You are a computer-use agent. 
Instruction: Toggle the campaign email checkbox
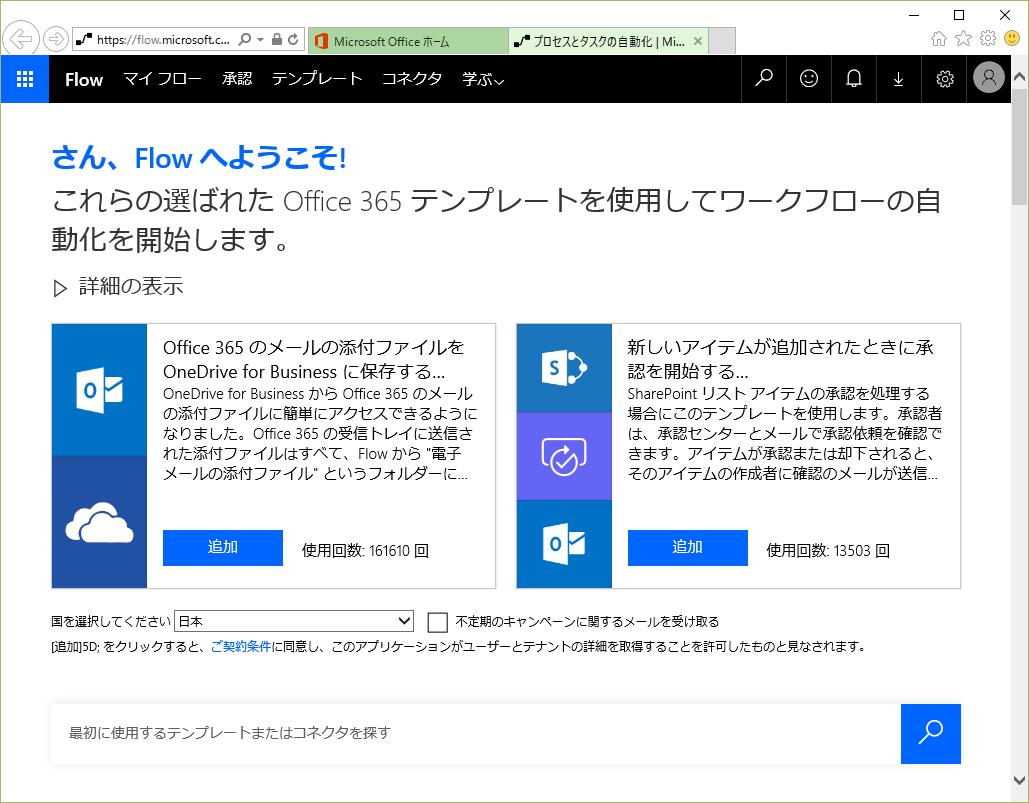[x=437, y=622]
